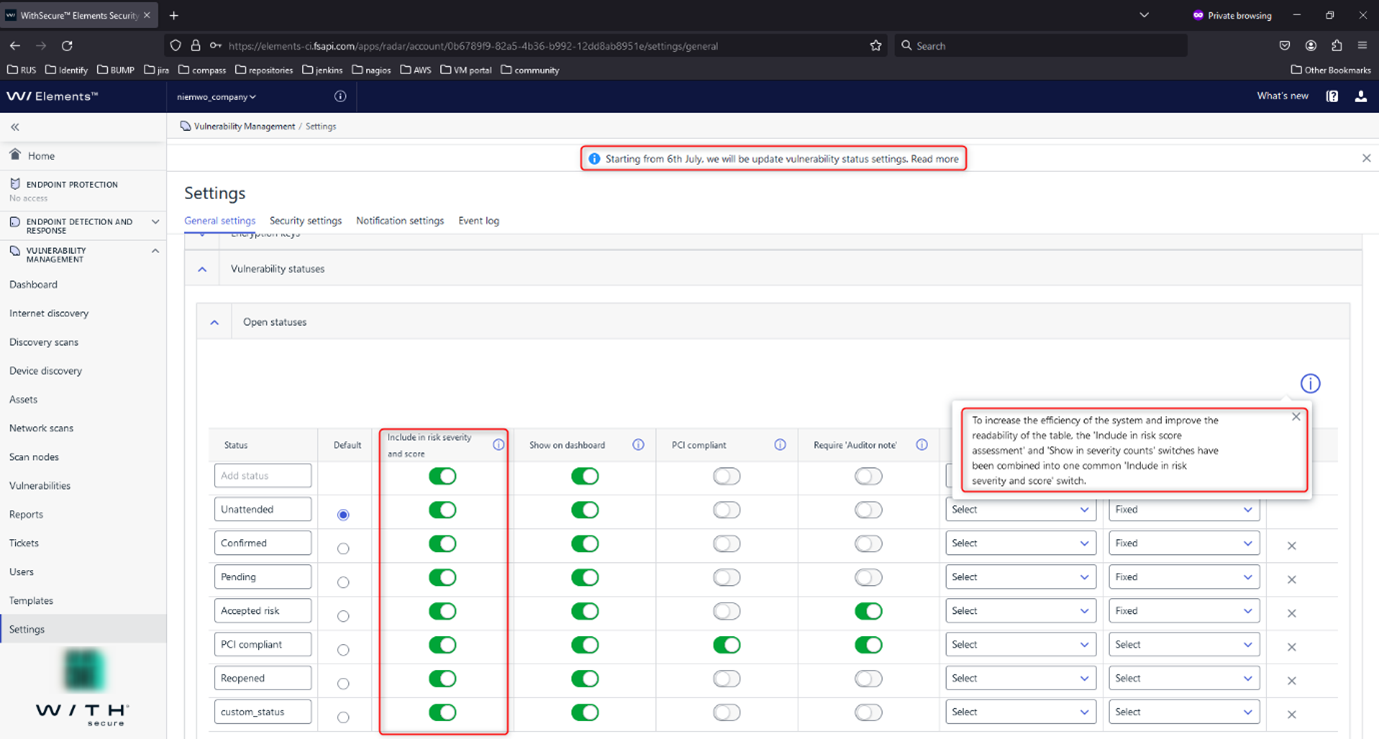Click info icon beside Show on dashboard

coord(638,445)
